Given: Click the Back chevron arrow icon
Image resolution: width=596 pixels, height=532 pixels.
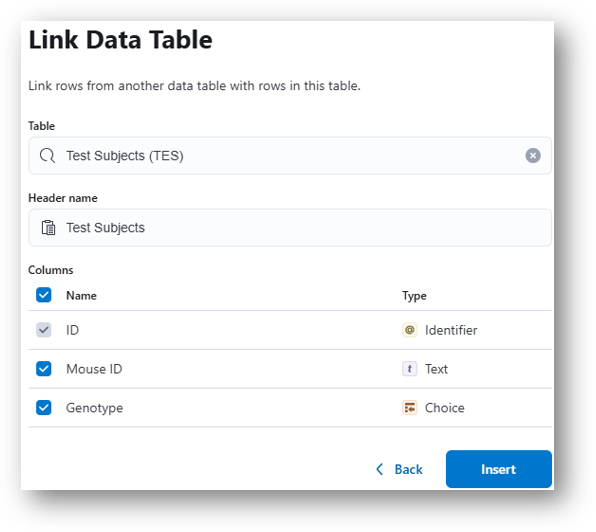Looking at the screenshot, I should tap(379, 469).
